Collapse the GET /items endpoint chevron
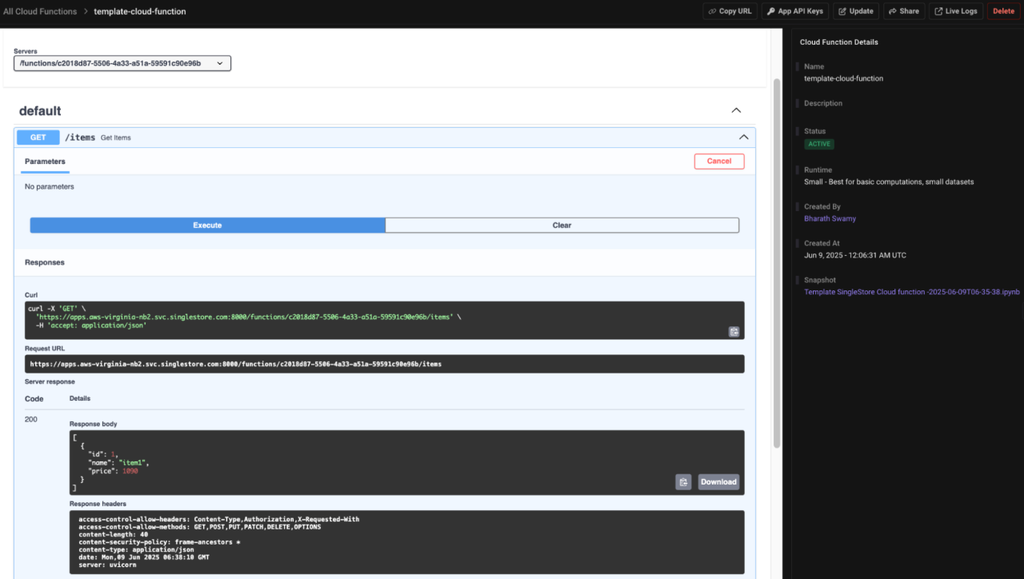Viewport: 1024px width, 579px height. pos(743,137)
